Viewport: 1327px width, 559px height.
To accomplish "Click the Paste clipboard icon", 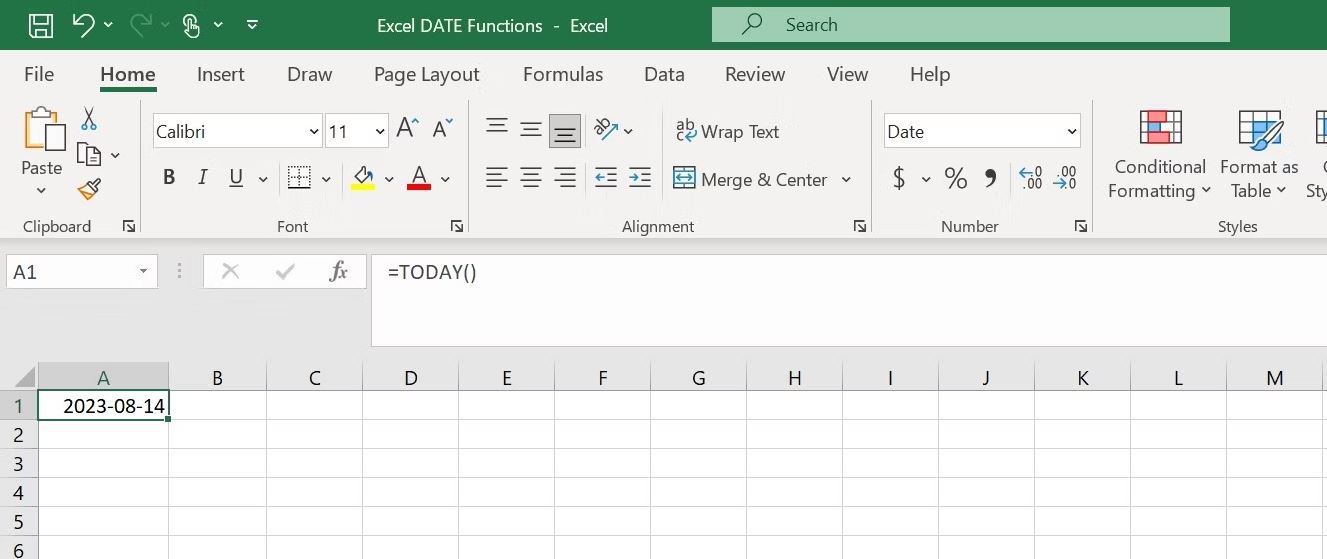I will (x=43, y=130).
